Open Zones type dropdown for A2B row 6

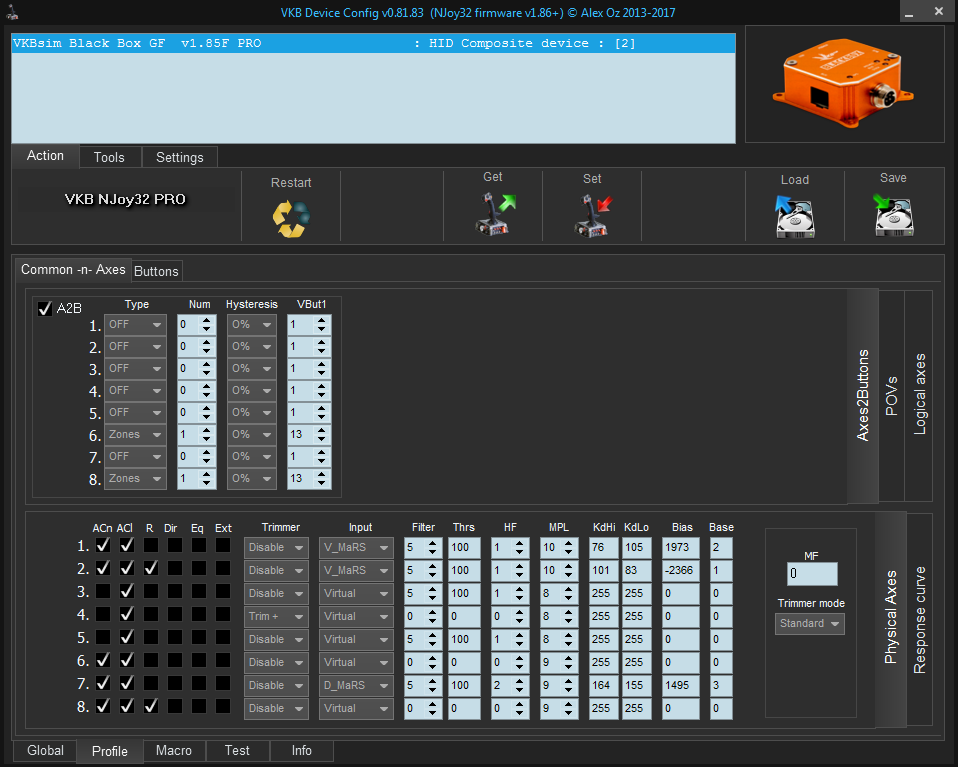click(x=135, y=435)
